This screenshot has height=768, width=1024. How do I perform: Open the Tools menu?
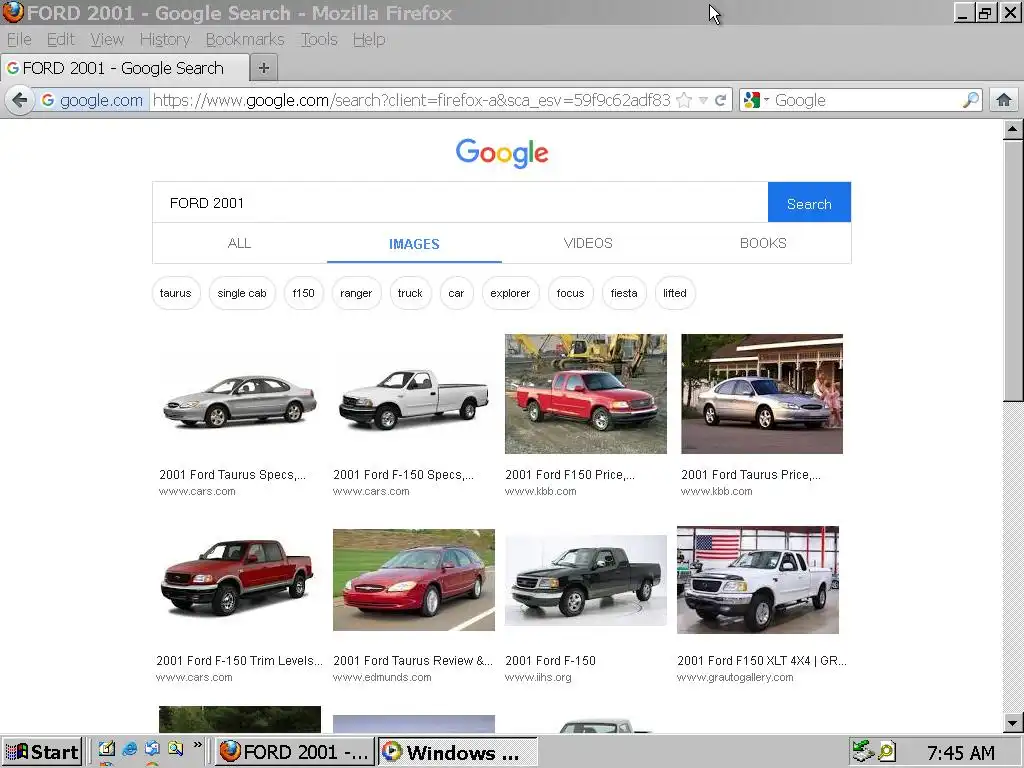319,40
